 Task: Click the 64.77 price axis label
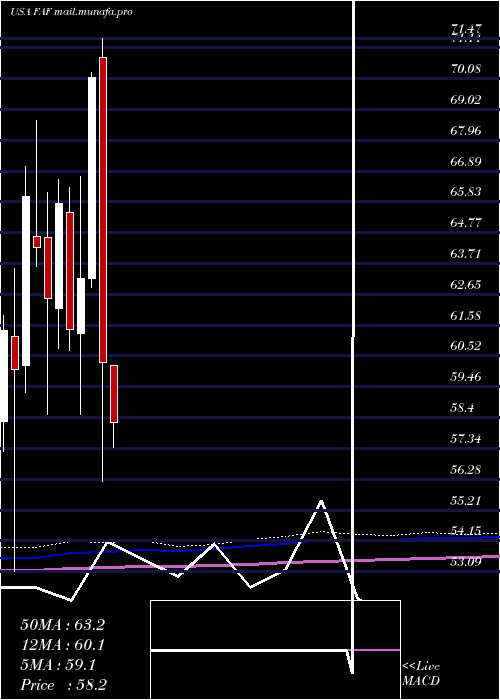click(x=466, y=223)
